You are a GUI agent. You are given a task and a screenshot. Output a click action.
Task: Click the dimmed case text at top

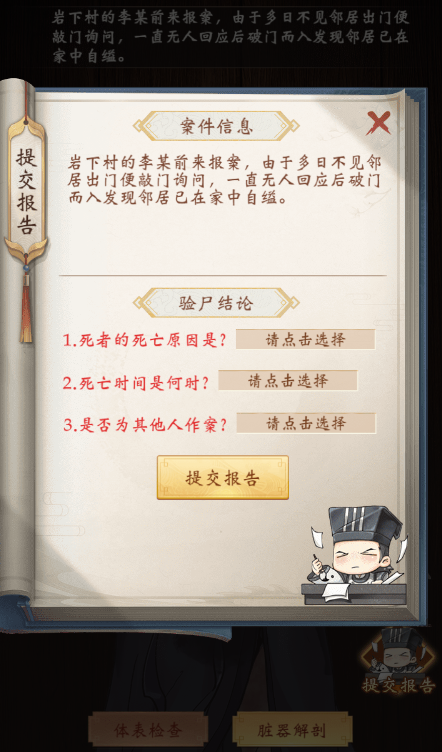(x=230, y=37)
